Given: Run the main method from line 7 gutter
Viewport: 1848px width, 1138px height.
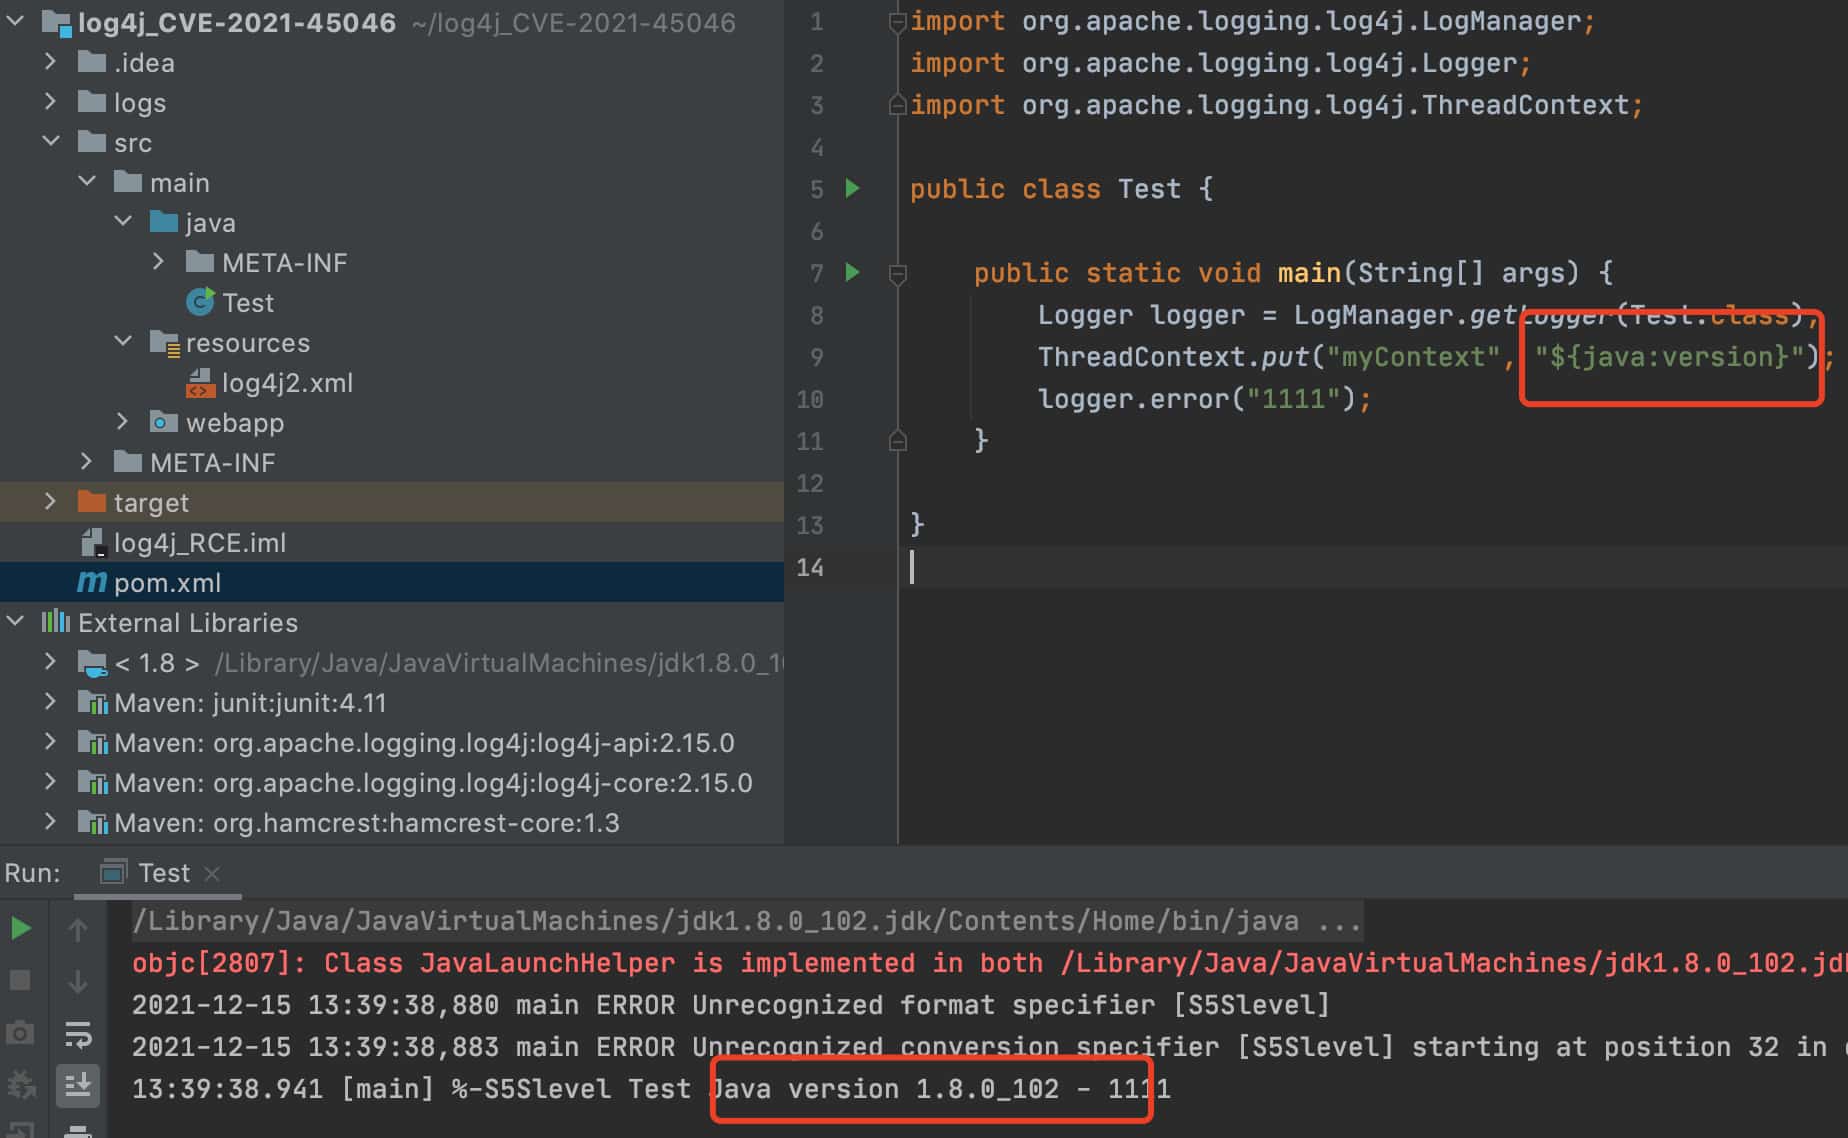Looking at the screenshot, I should [853, 272].
